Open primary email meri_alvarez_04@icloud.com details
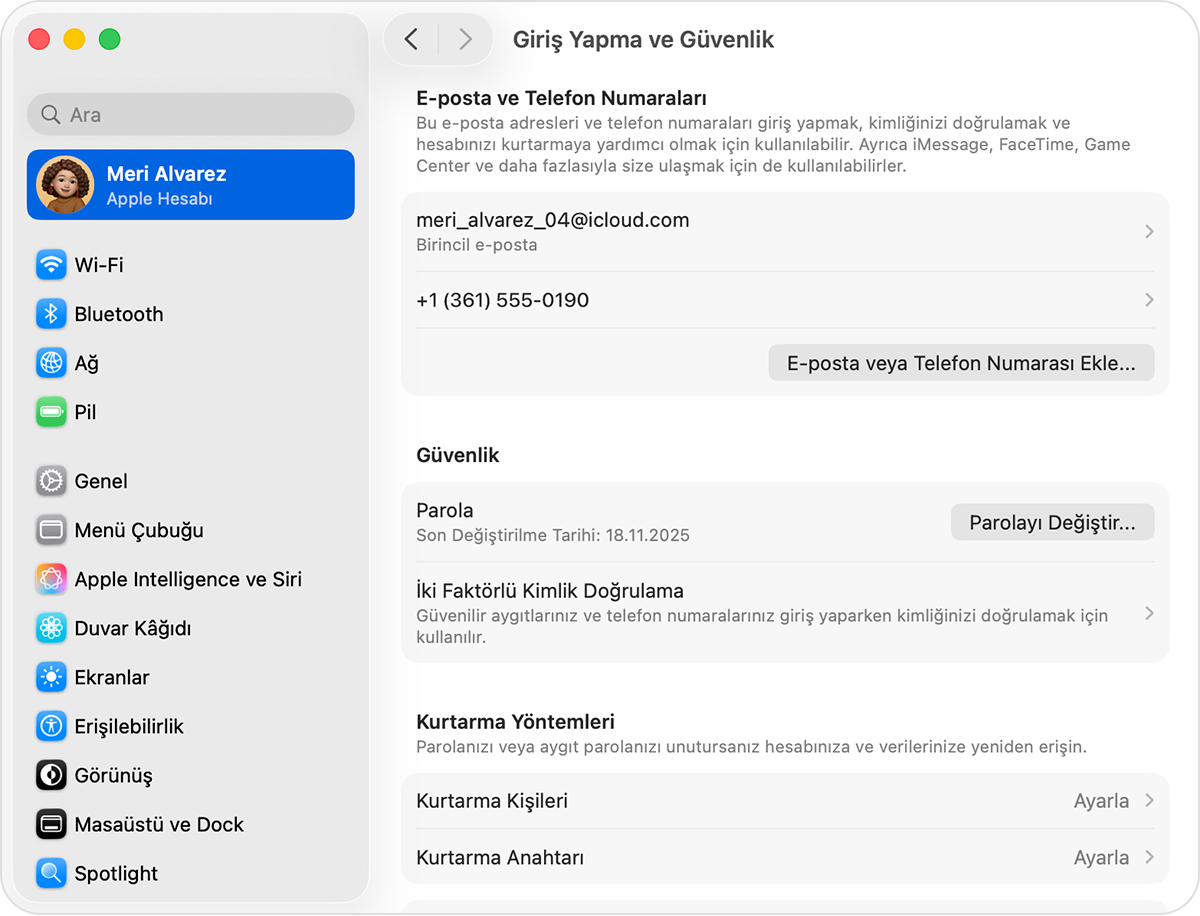1200x916 pixels. [785, 230]
